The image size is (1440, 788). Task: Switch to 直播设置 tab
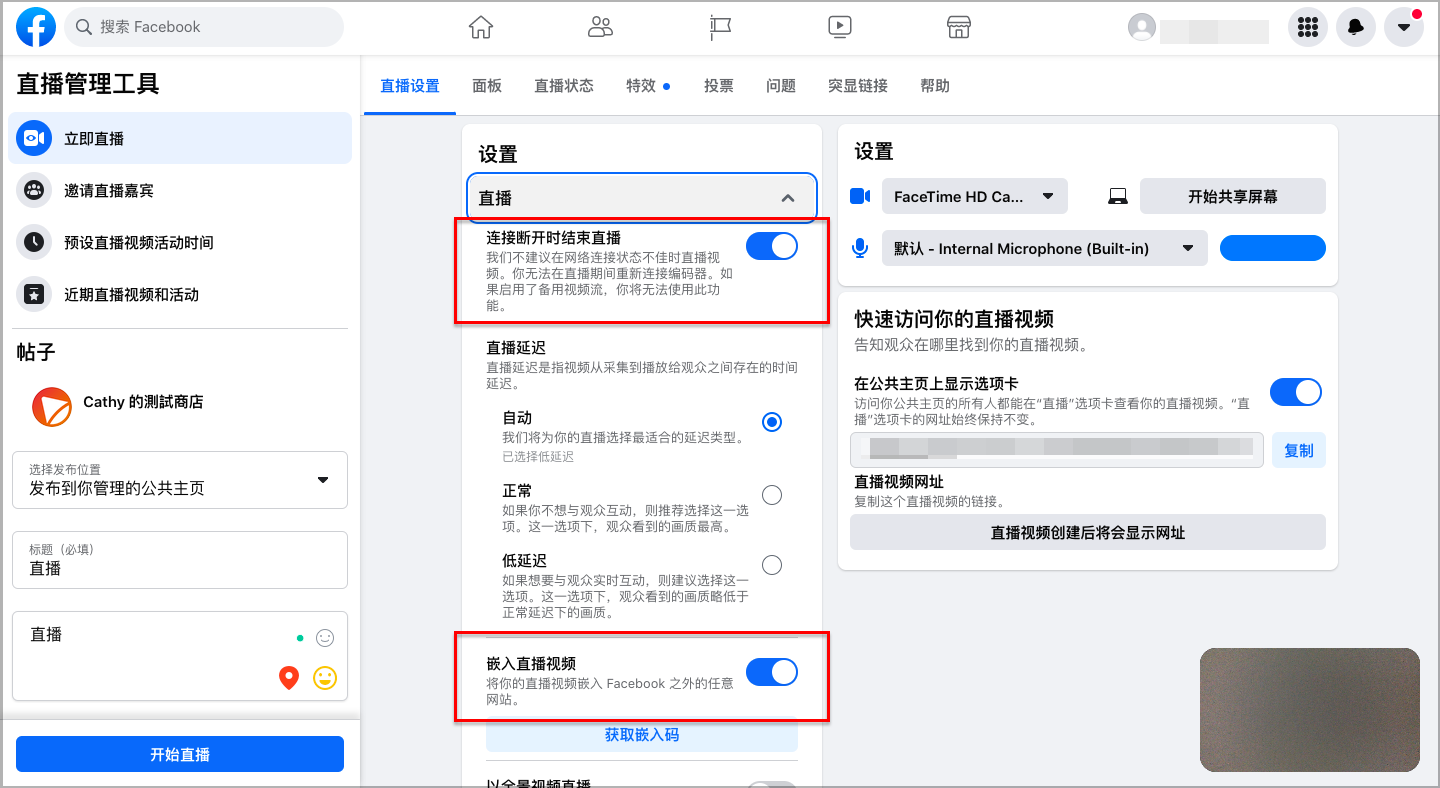(410, 86)
